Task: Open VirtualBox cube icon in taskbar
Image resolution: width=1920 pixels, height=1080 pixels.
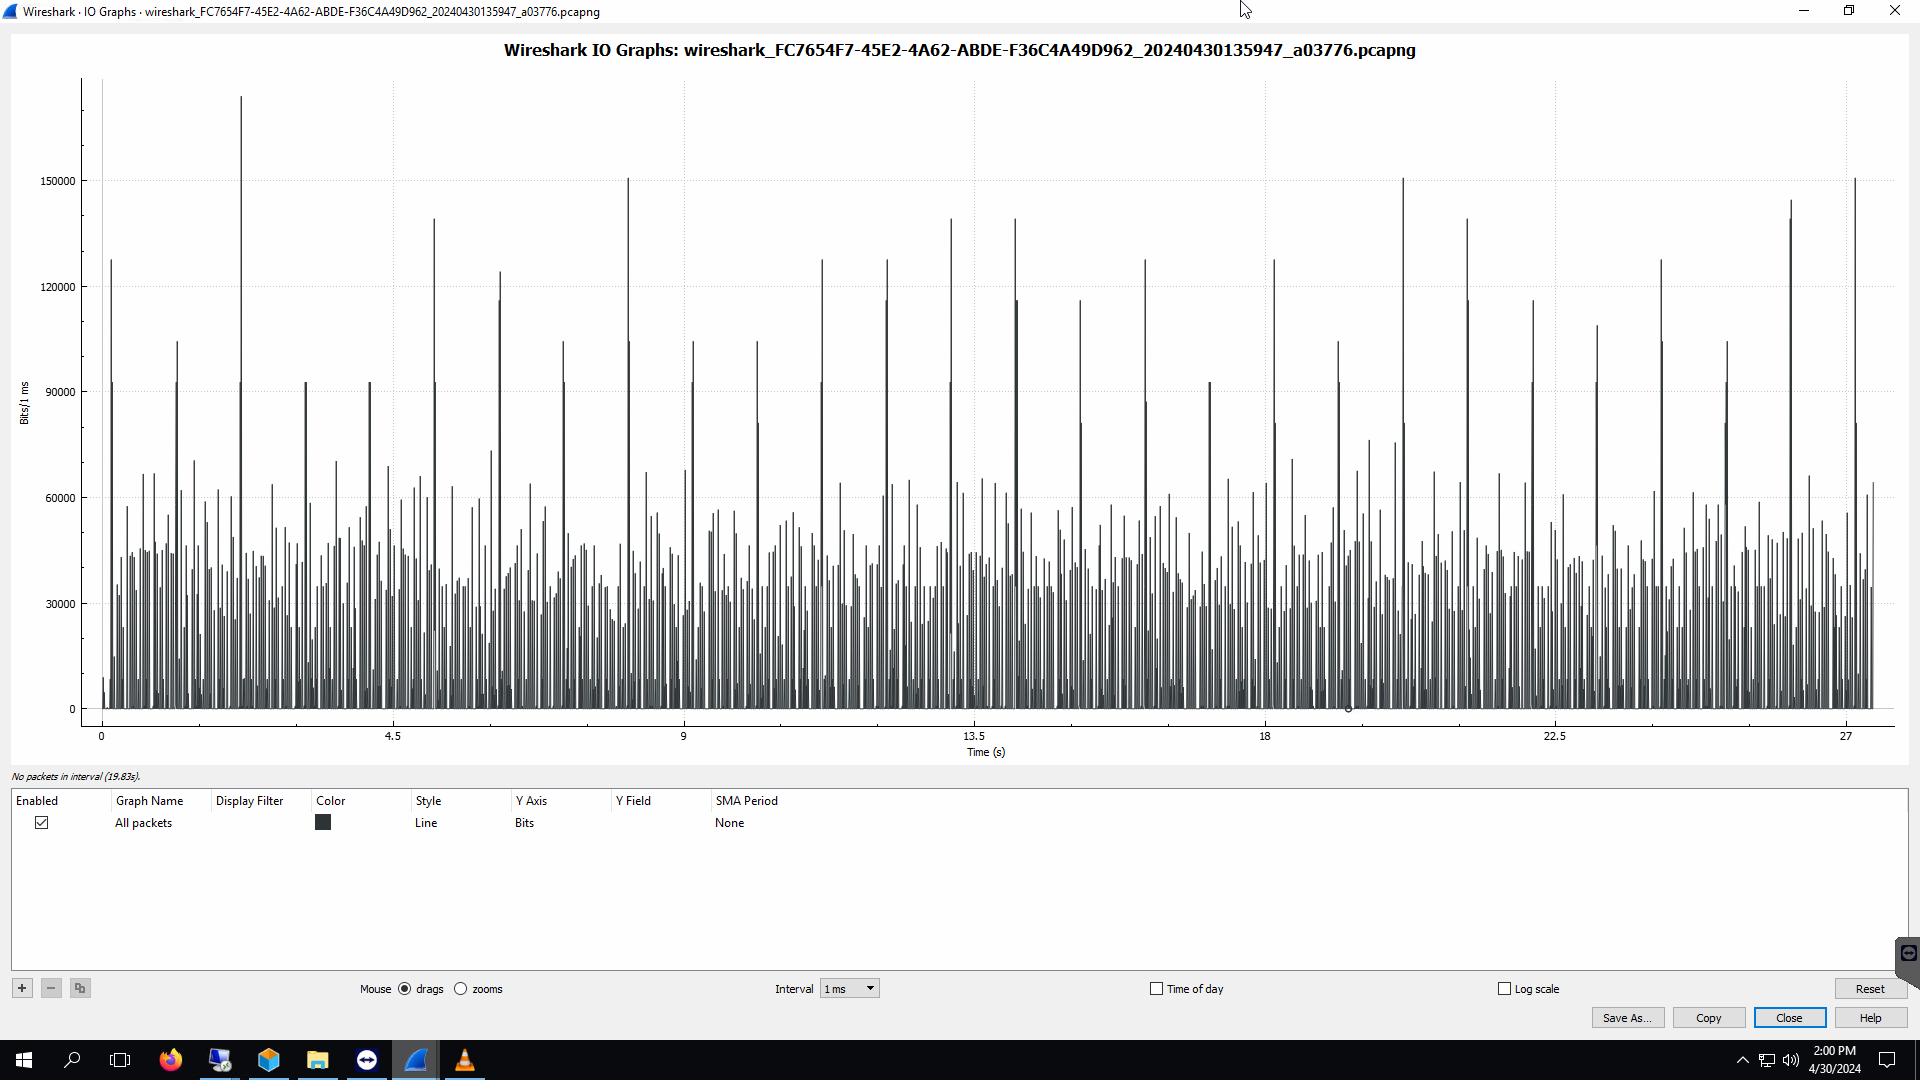Action: click(x=269, y=1060)
